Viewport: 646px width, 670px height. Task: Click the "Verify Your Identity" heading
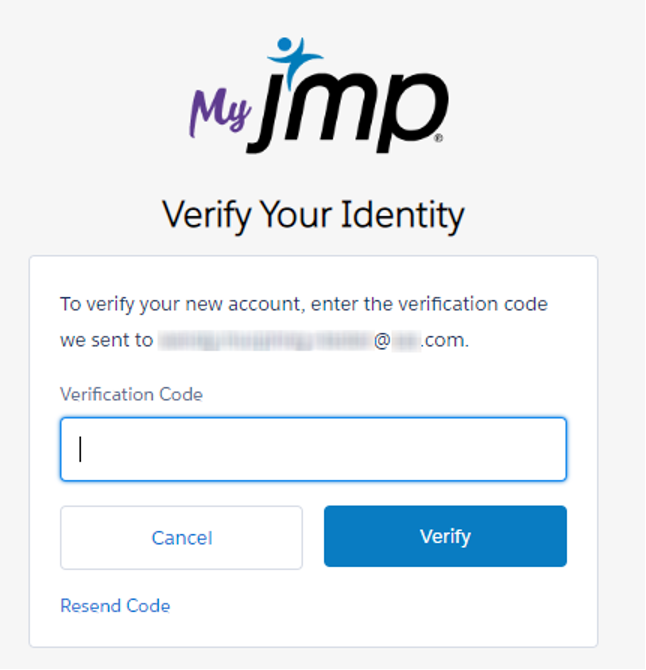pyautogui.click(x=313, y=214)
